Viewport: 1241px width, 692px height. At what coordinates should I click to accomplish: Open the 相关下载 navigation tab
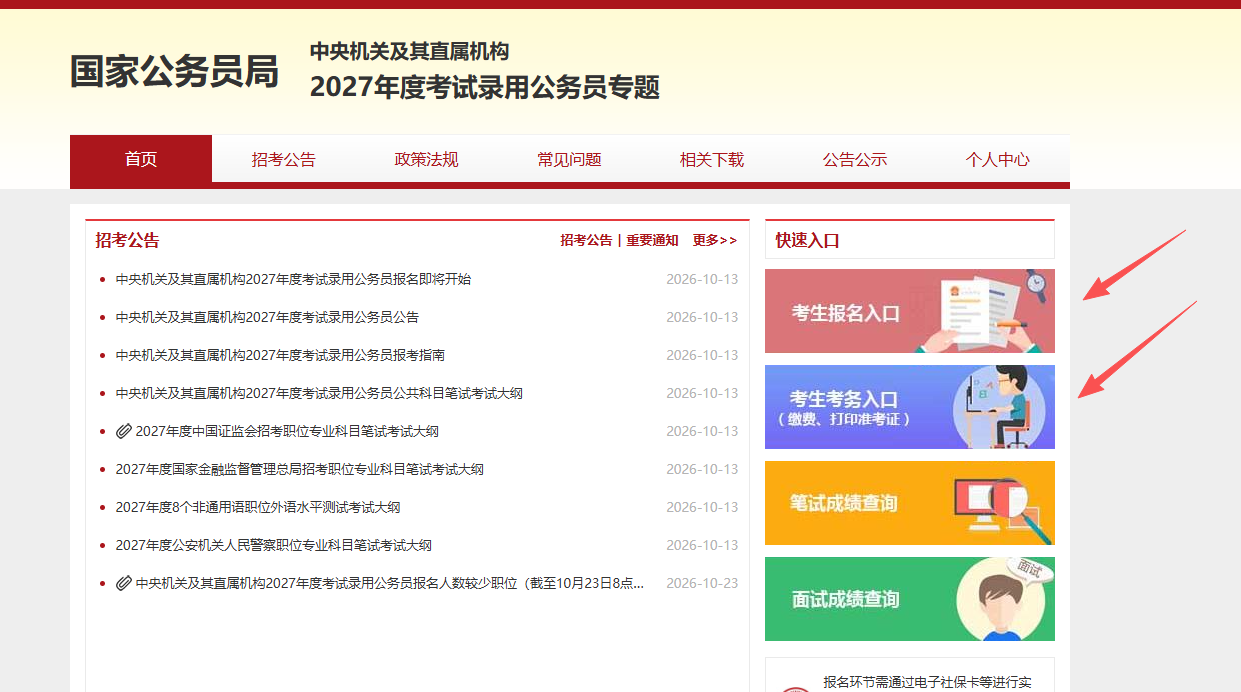712,159
